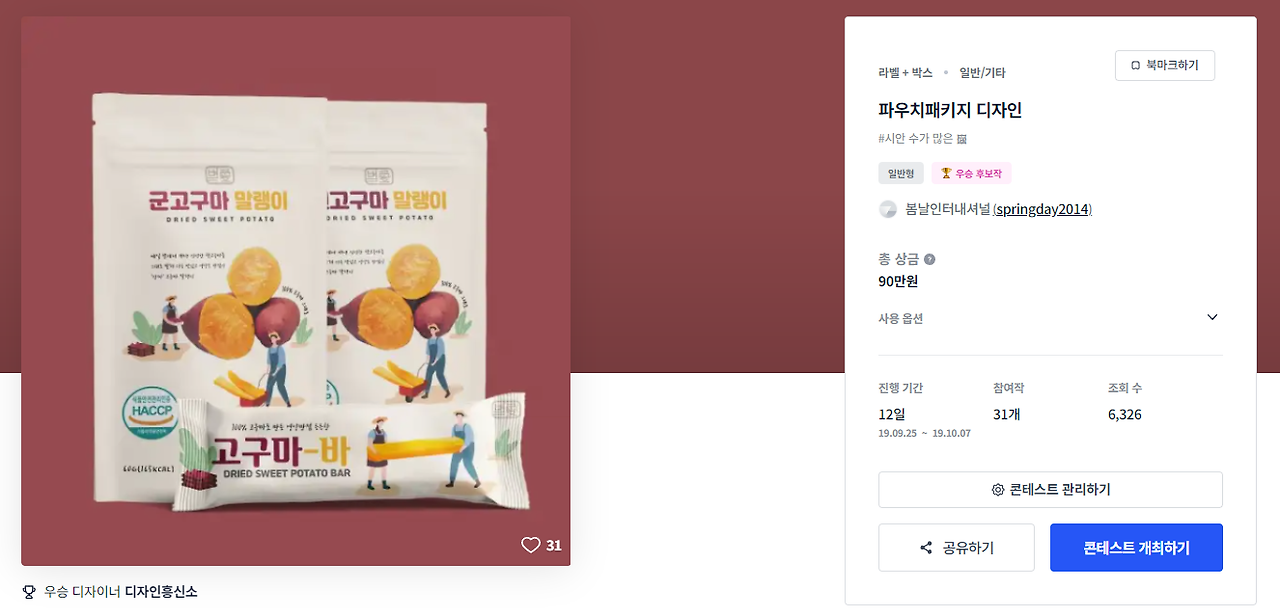The width and height of the screenshot is (1280, 616).
Task: Click the 북마크하기 bookmark button
Action: click(1164, 65)
